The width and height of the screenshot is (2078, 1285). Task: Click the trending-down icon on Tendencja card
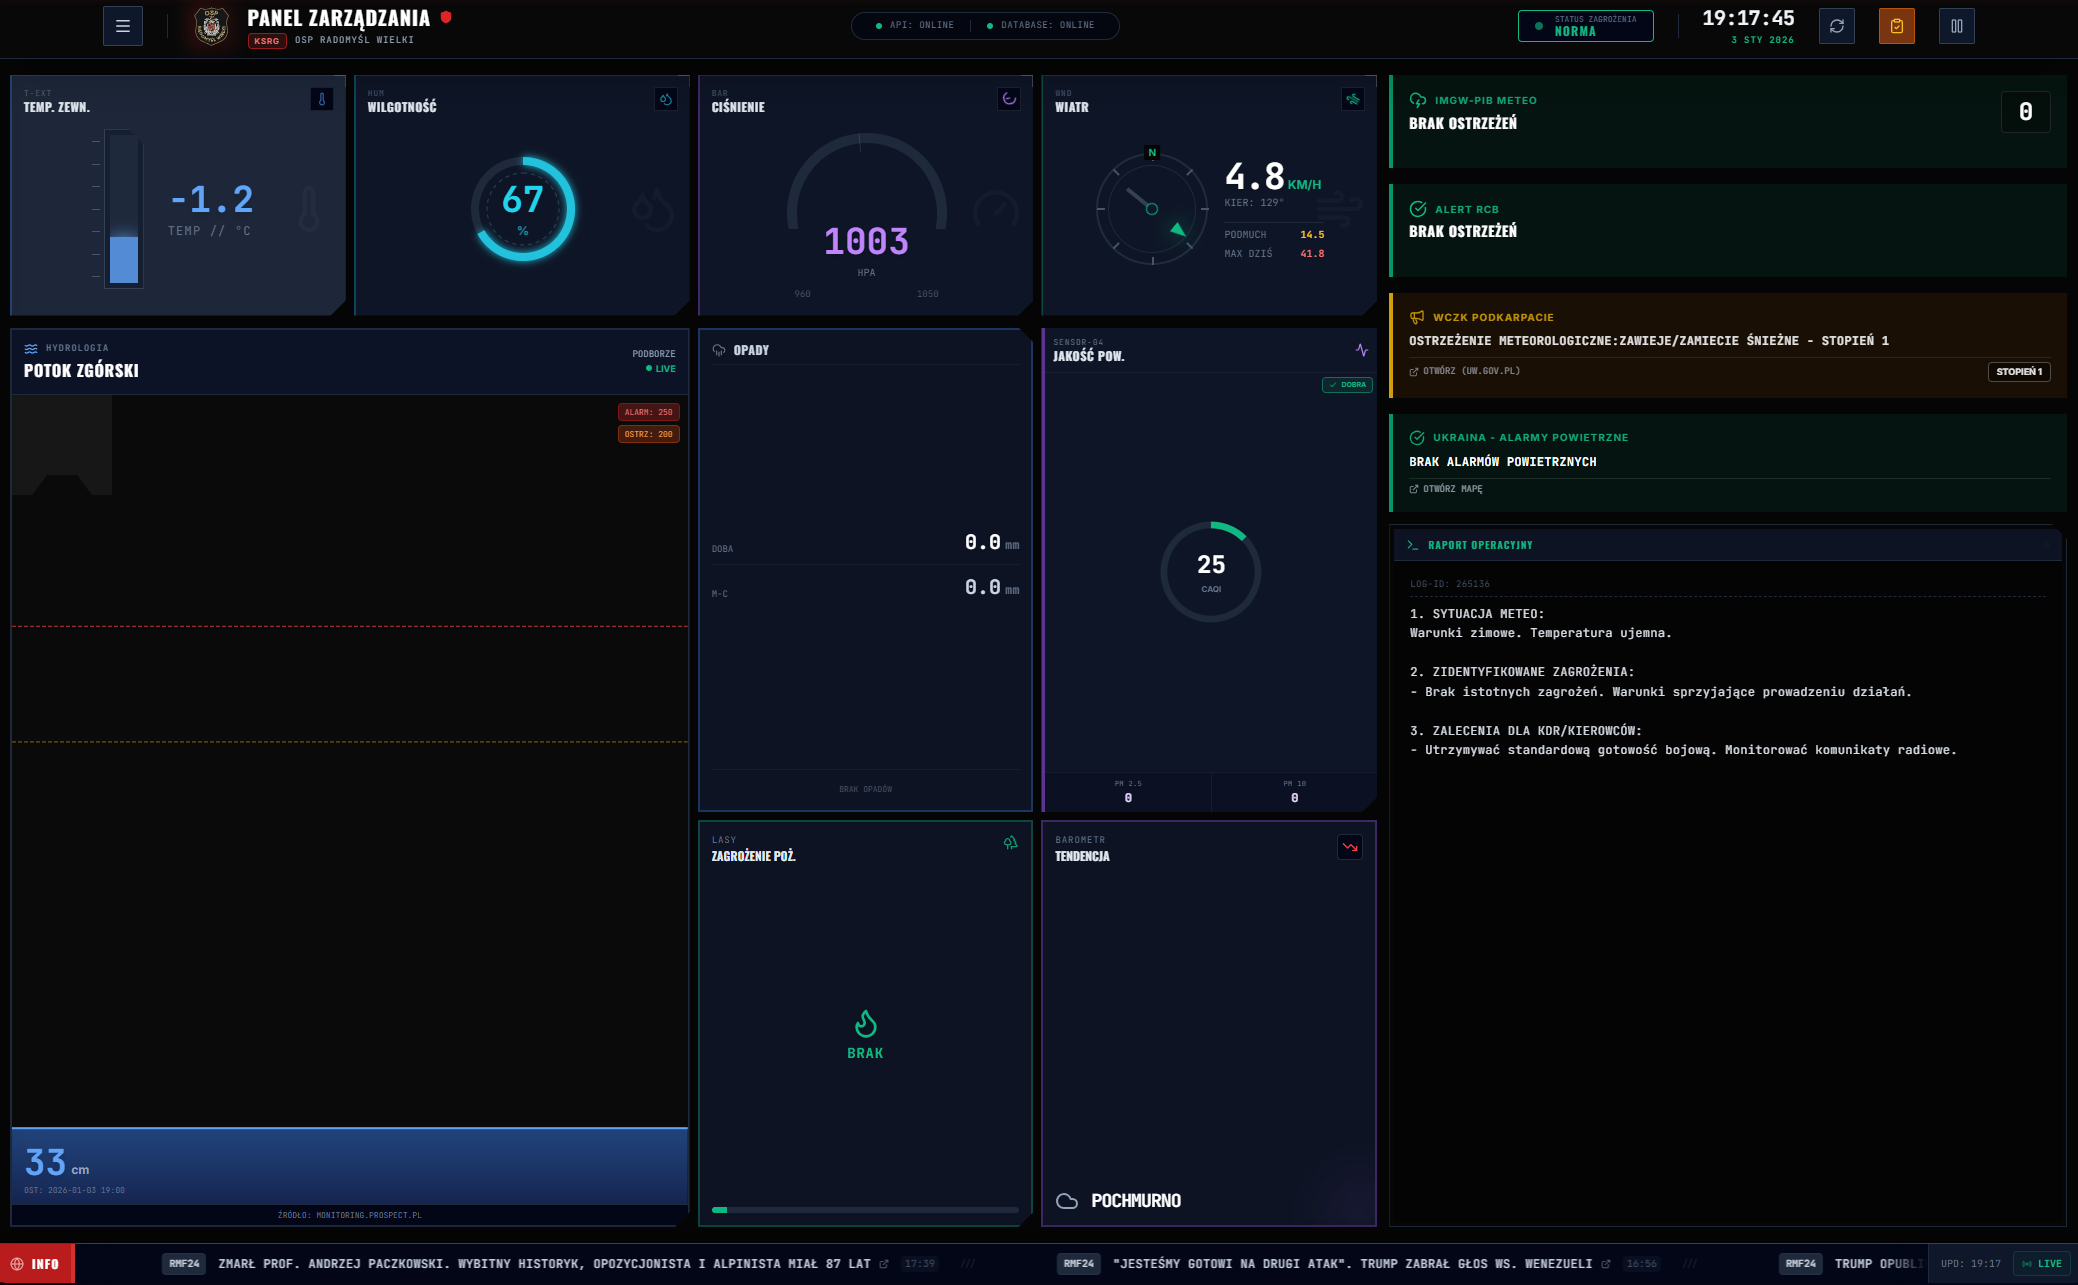click(x=1350, y=847)
